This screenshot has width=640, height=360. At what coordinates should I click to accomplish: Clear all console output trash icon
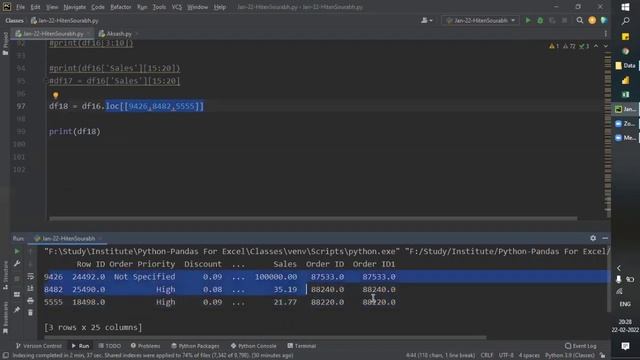tap(30, 313)
